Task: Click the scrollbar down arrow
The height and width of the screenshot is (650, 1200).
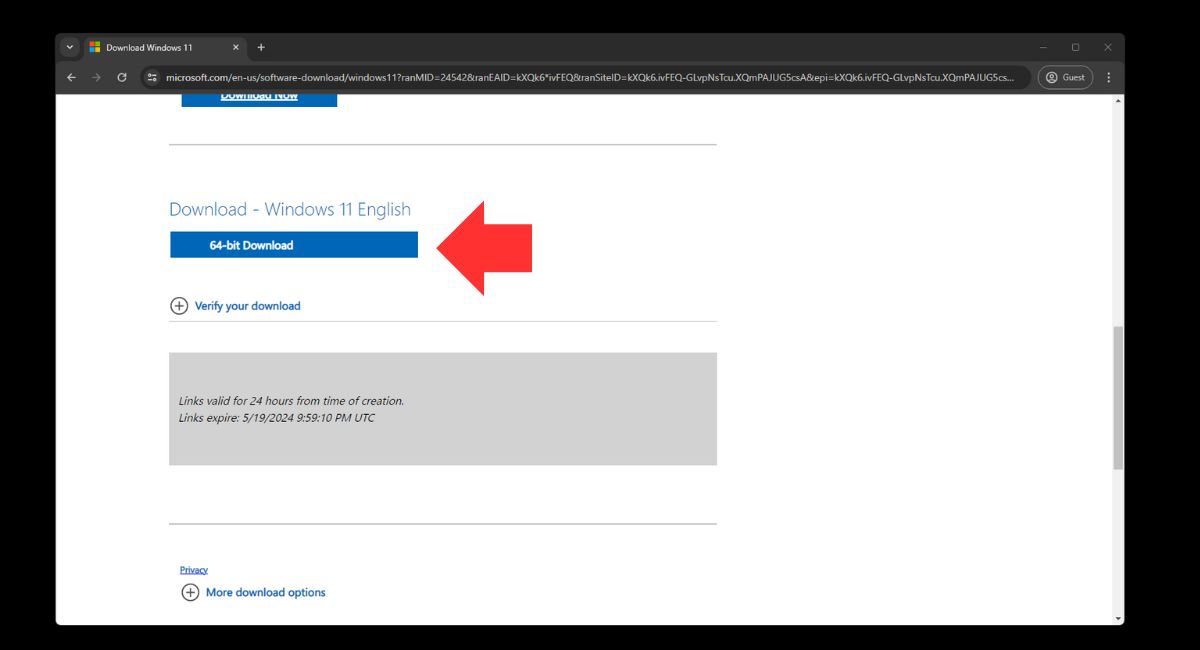Action: pyautogui.click(x=1117, y=618)
